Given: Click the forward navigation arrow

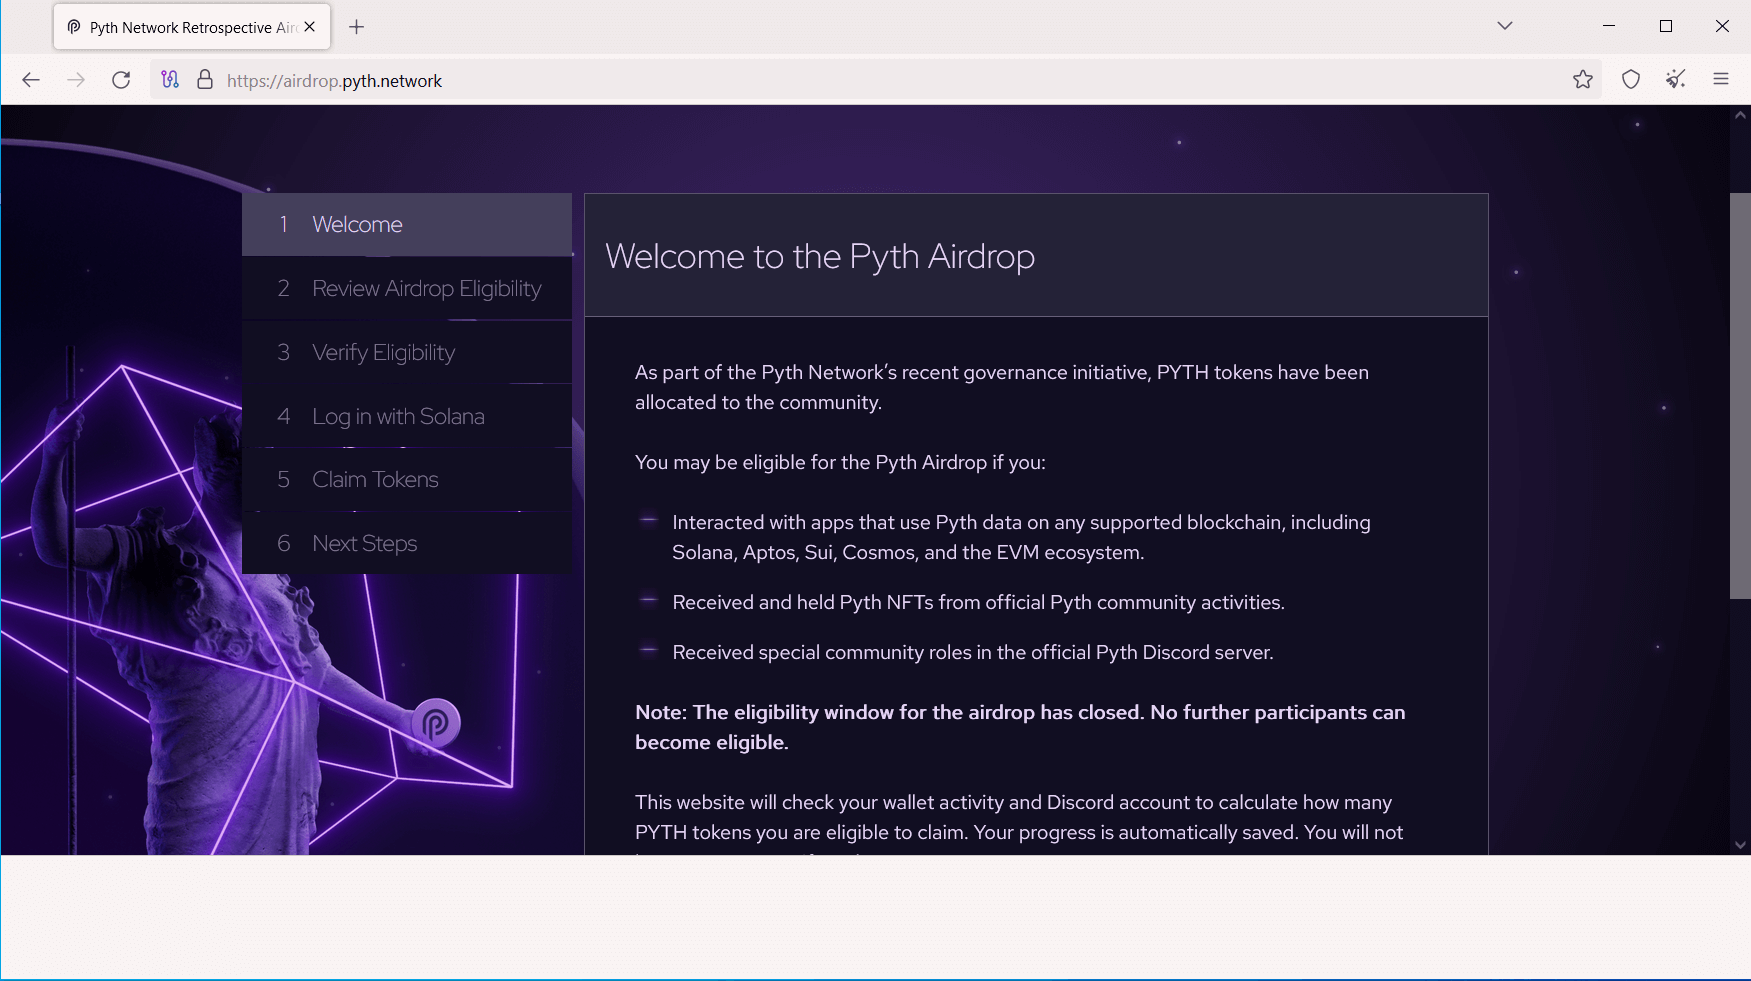Looking at the screenshot, I should pos(76,80).
